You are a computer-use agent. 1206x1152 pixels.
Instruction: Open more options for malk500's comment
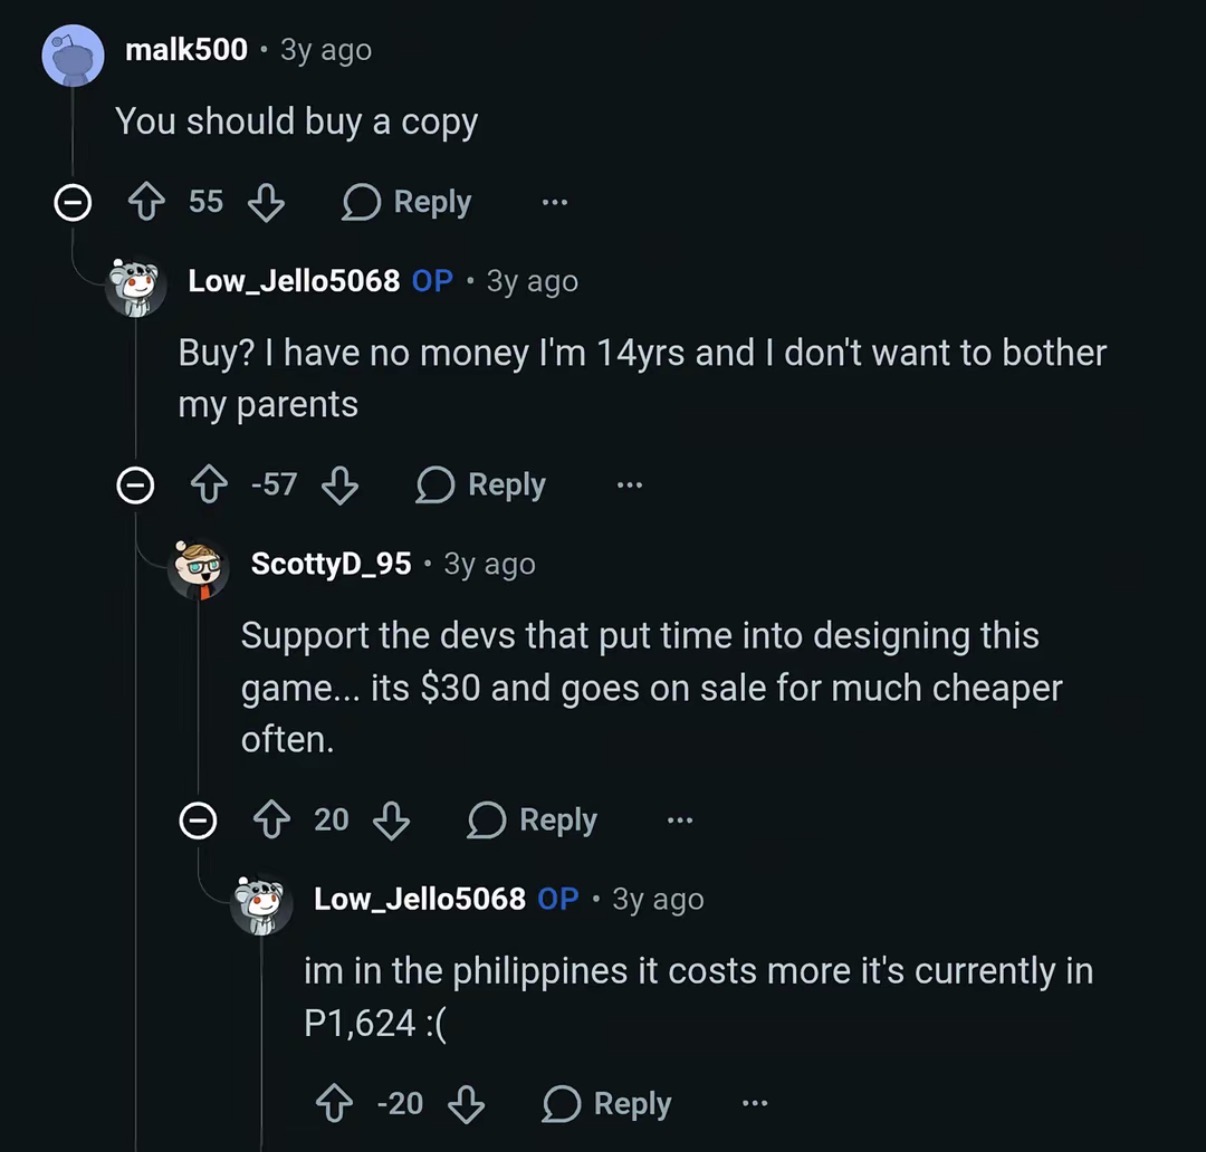tap(555, 202)
